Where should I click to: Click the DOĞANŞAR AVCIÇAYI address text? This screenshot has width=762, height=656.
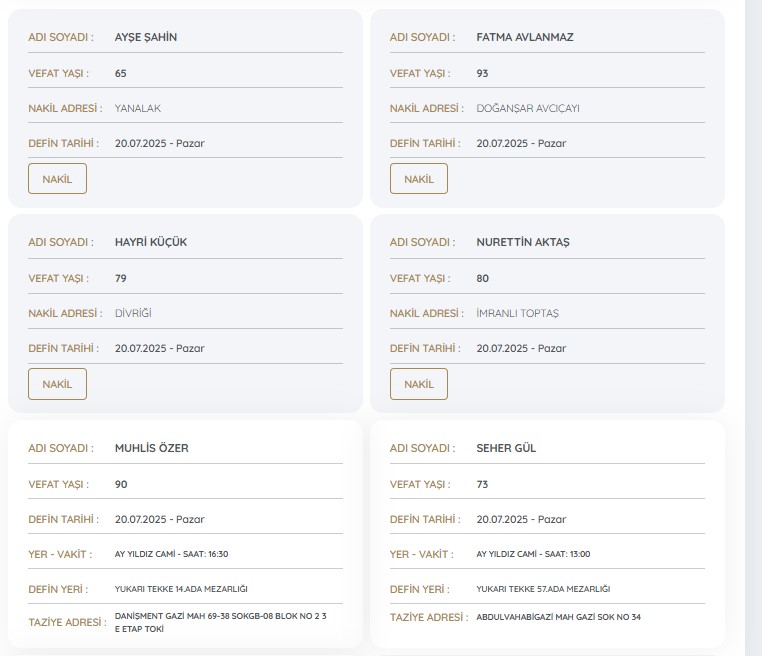pos(528,109)
